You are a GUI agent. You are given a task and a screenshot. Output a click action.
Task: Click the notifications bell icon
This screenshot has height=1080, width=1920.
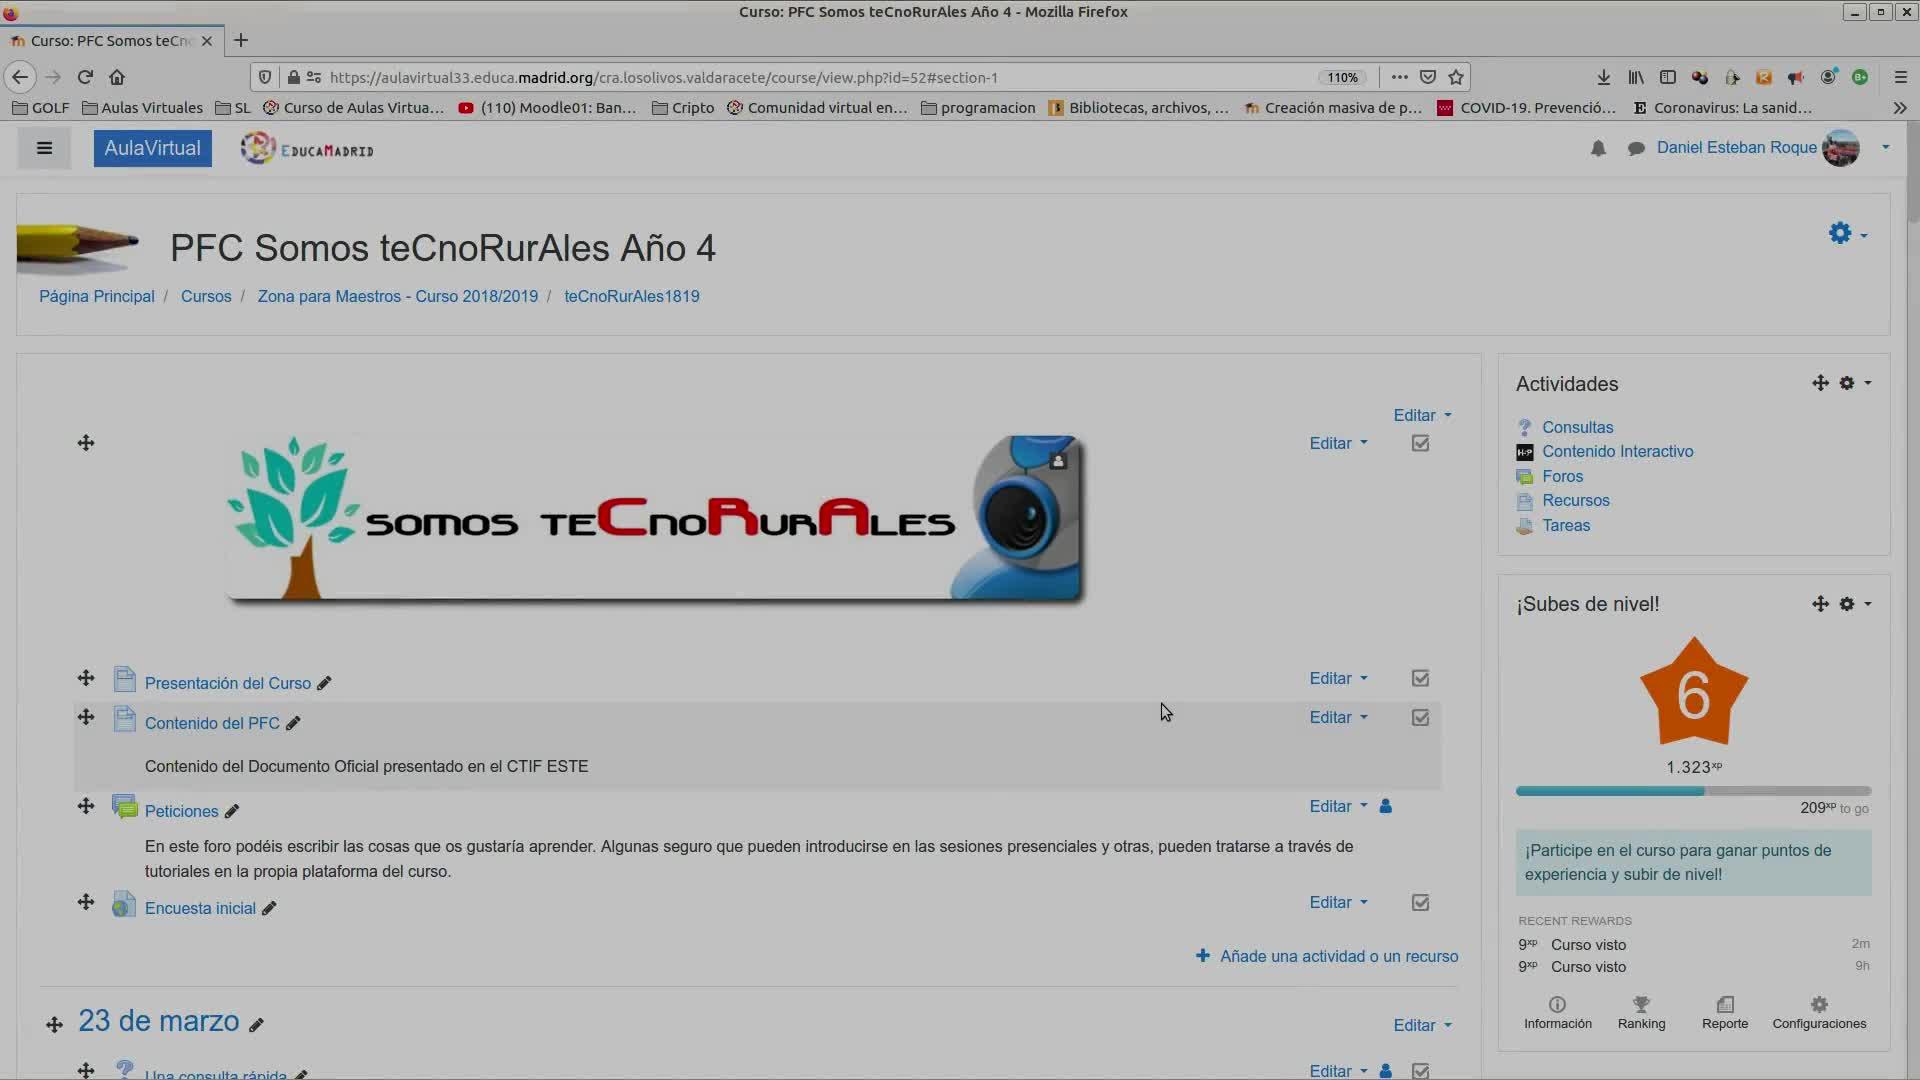coord(1598,148)
